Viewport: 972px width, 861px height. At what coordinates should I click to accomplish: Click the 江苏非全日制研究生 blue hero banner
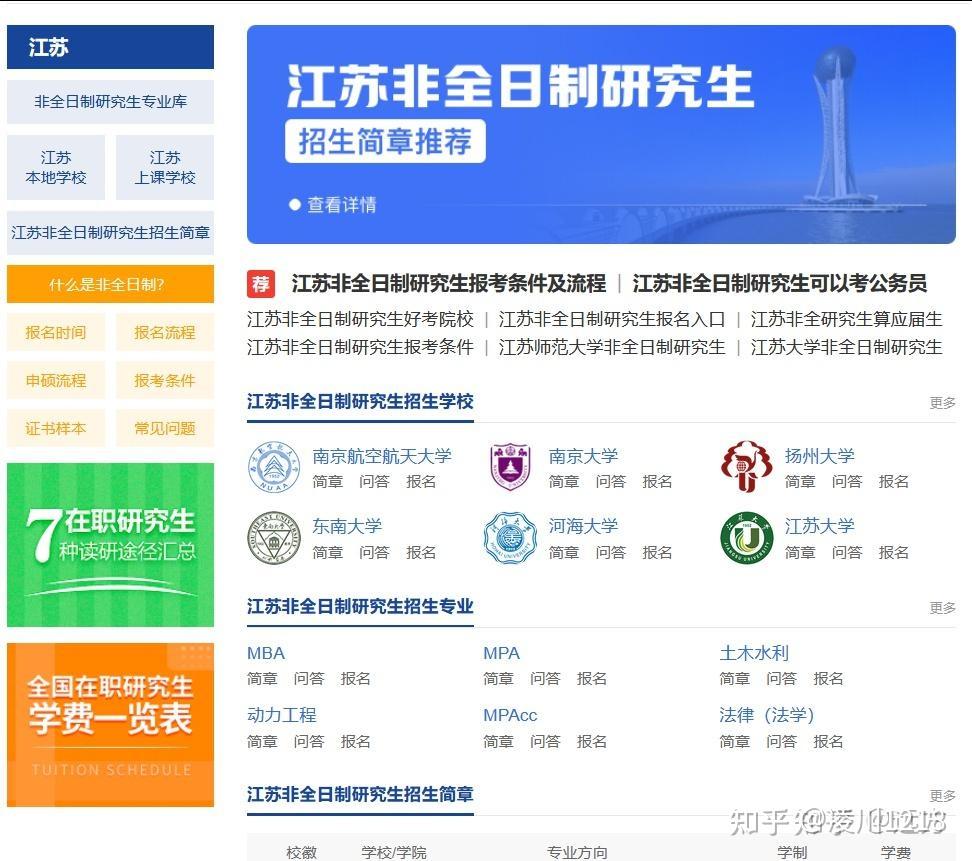click(601, 135)
